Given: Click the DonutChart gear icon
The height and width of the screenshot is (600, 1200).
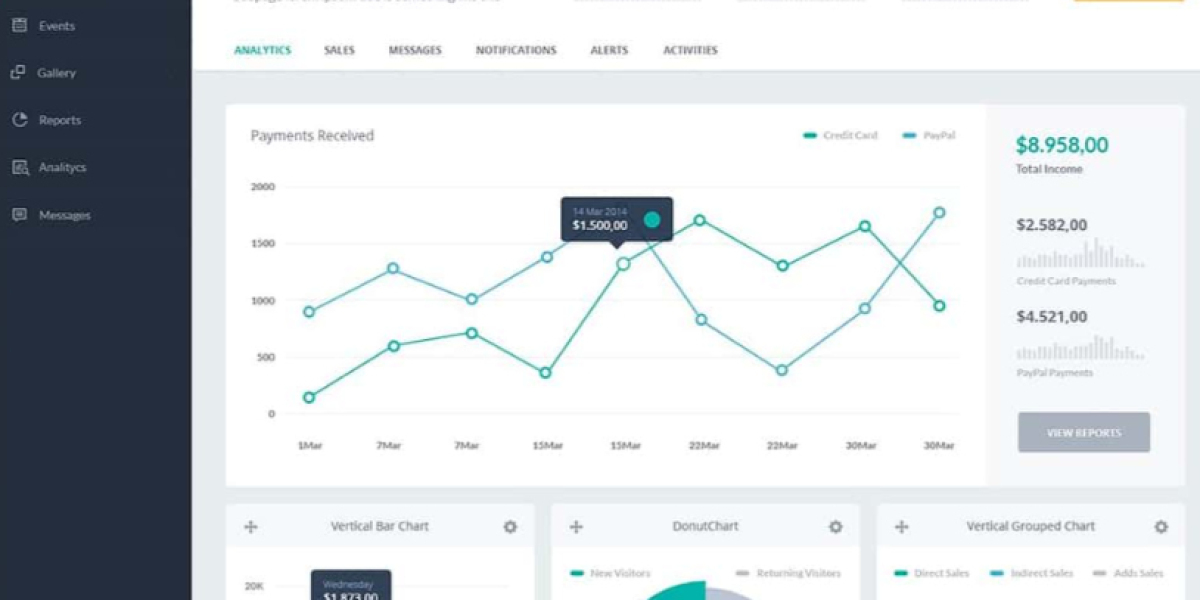Looking at the screenshot, I should [x=835, y=525].
